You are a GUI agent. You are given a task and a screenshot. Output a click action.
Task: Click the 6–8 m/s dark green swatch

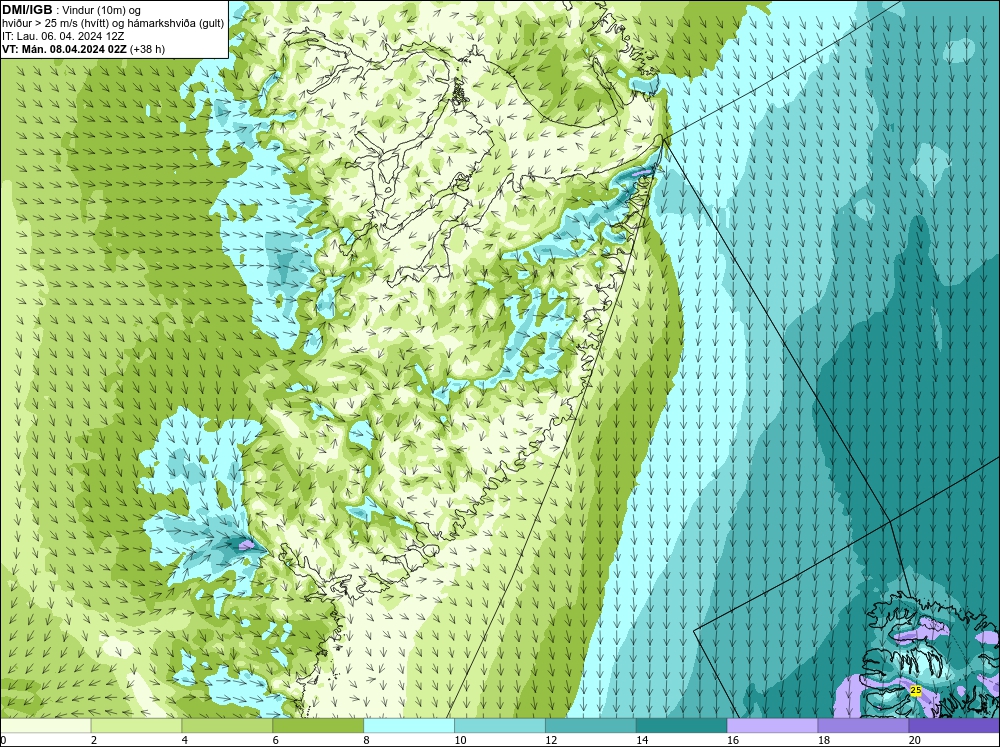click(x=318, y=725)
